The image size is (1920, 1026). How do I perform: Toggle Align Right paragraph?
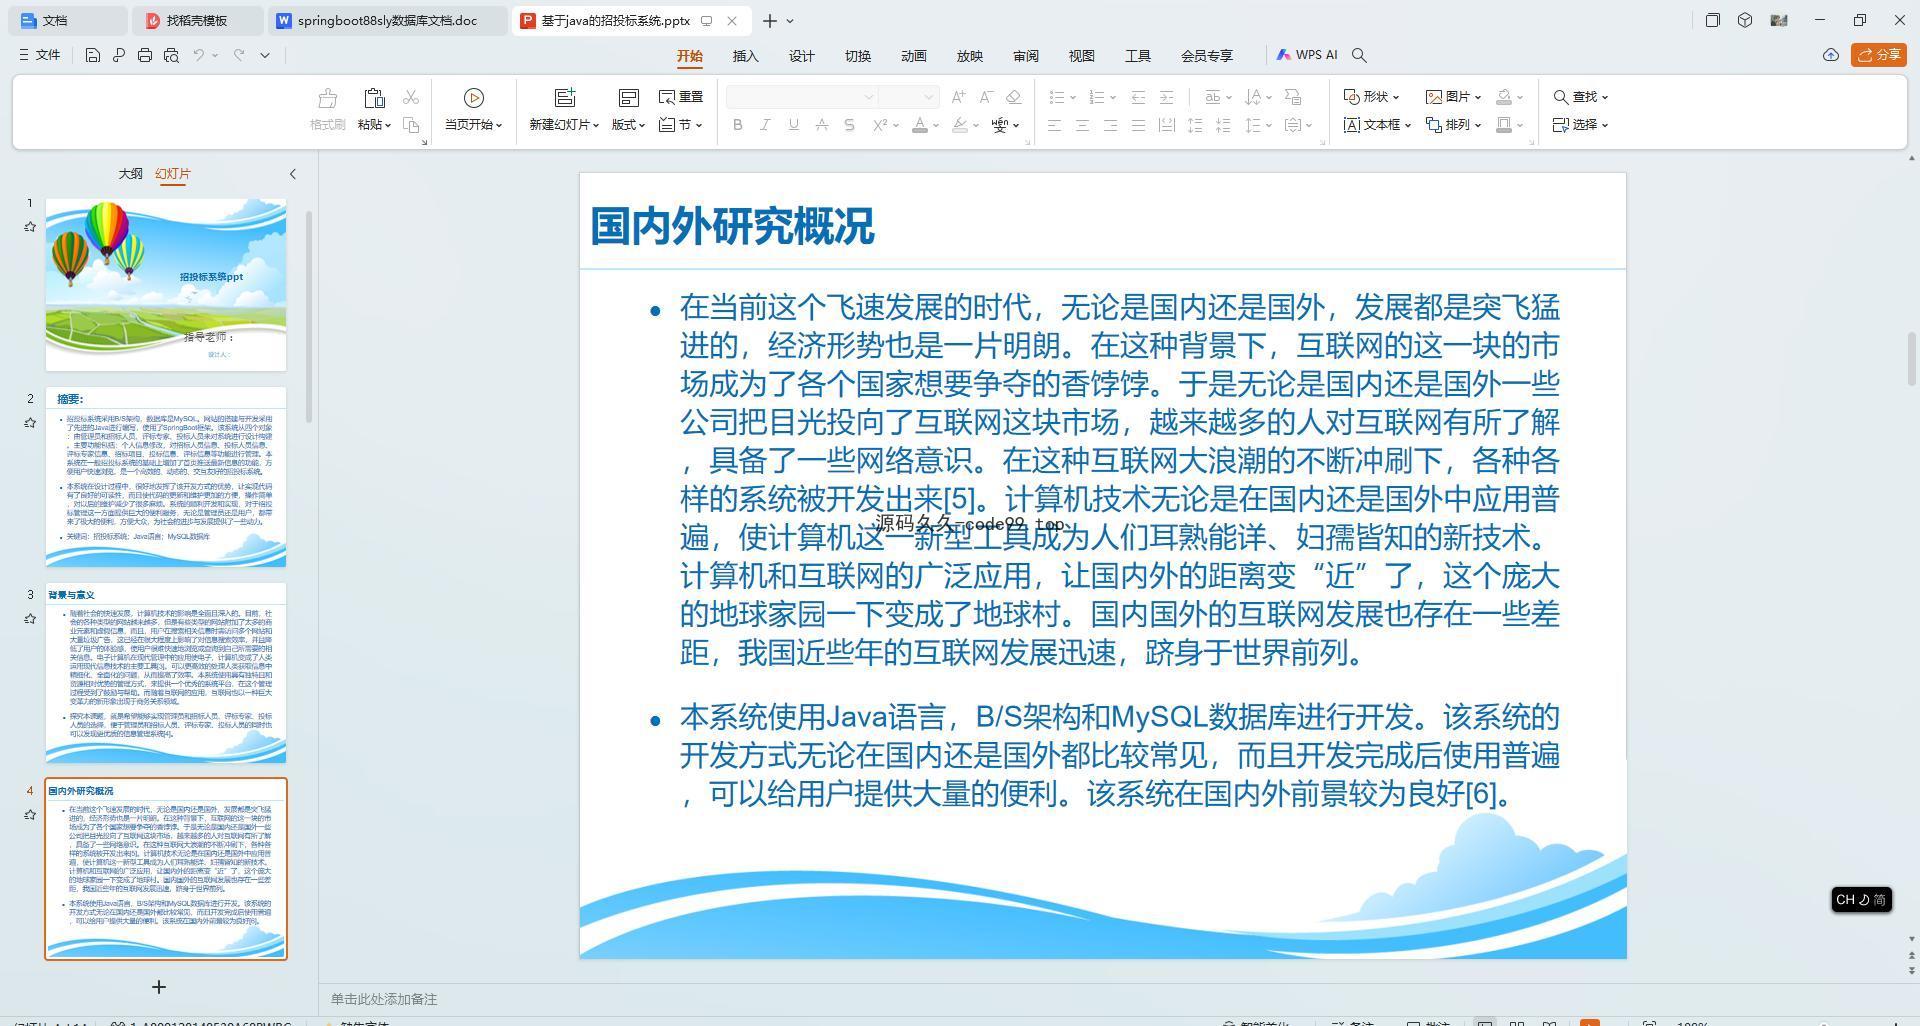[x=1110, y=125]
